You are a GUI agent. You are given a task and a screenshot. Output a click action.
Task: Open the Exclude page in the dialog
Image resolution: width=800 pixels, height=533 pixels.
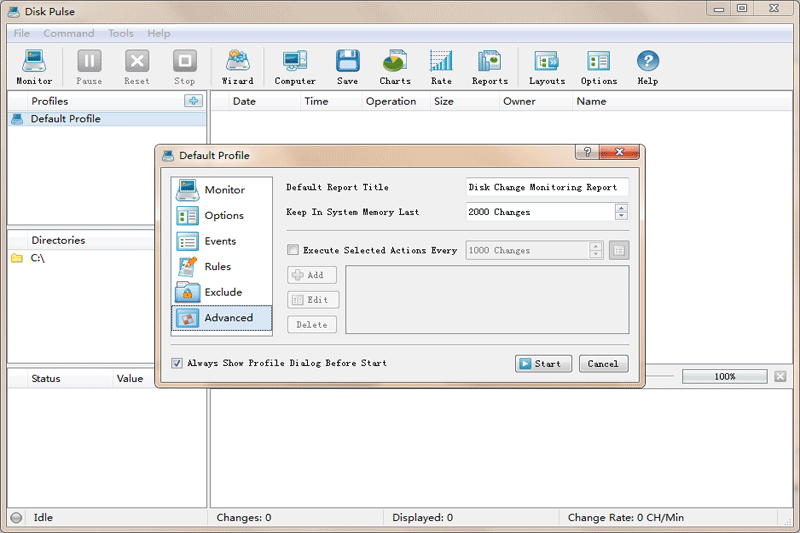click(x=222, y=292)
